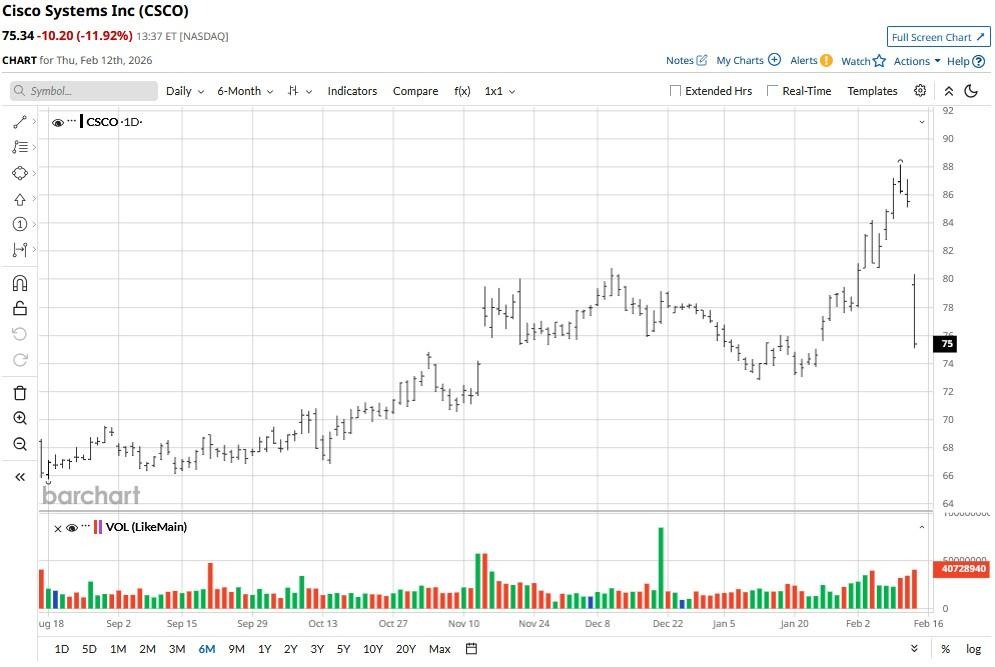
Task: Click the My Charts link
Action: (740, 60)
